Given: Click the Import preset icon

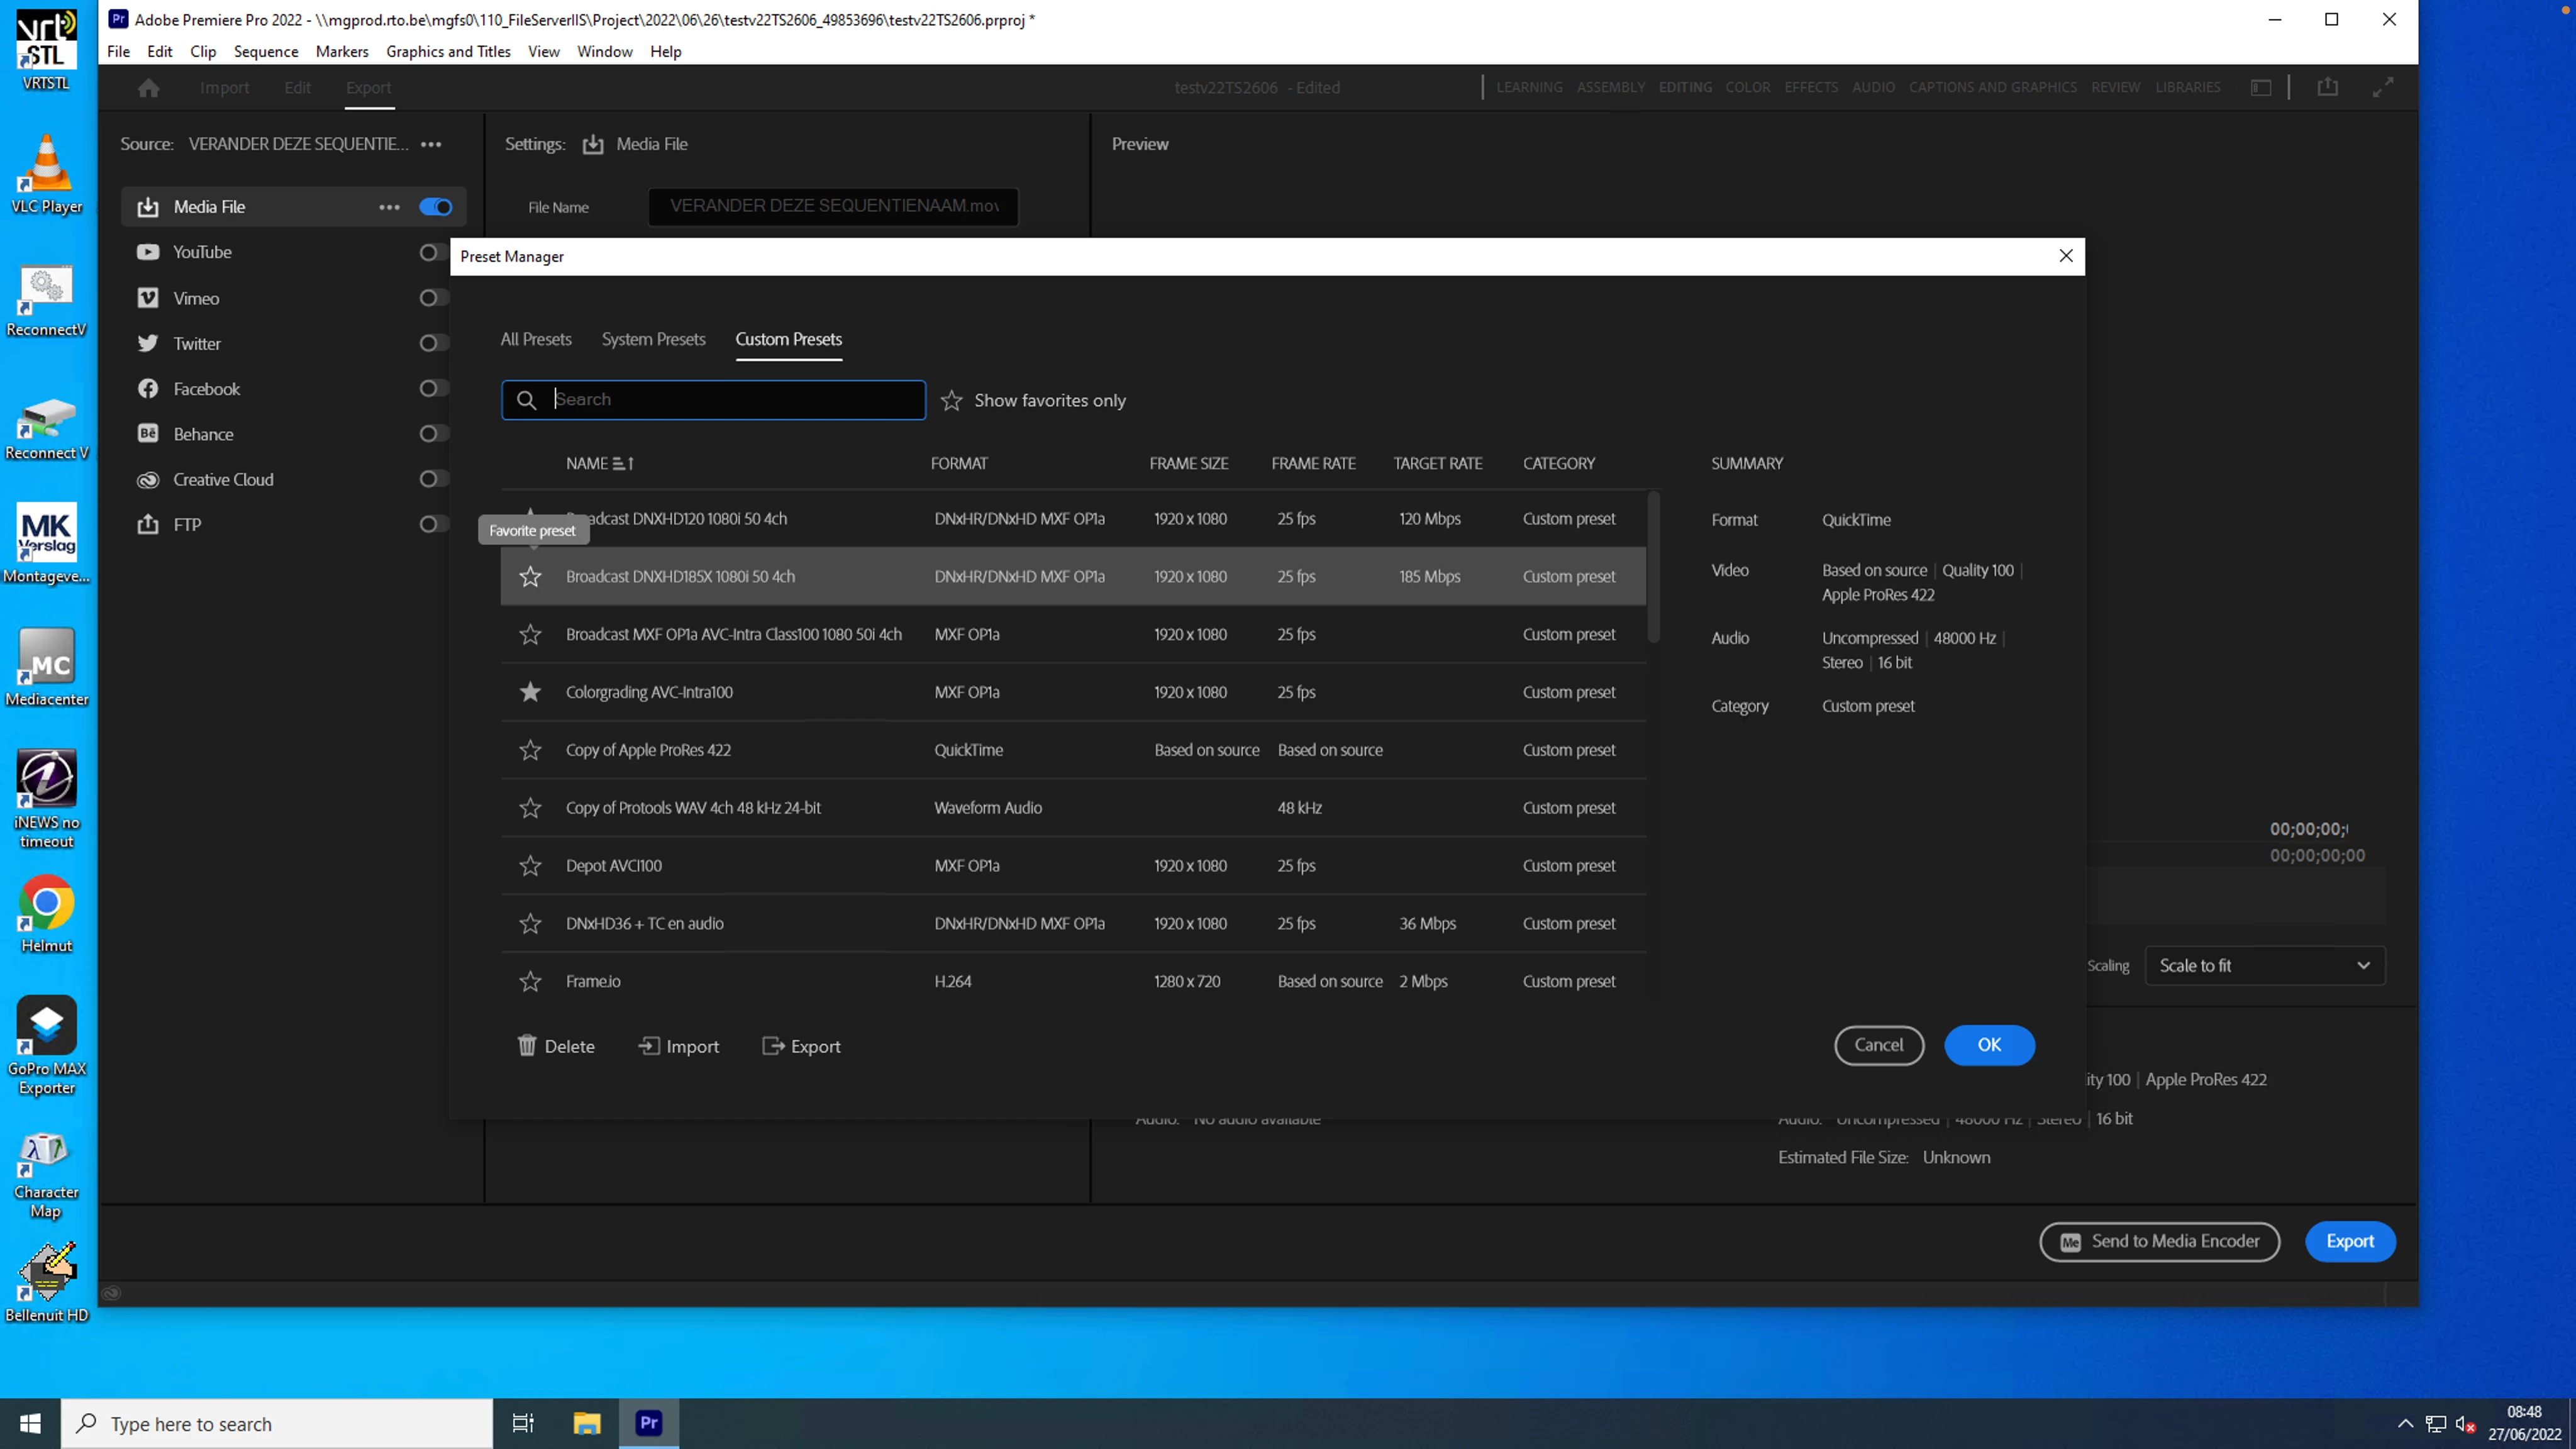Looking at the screenshot, I should (649, 1046).
